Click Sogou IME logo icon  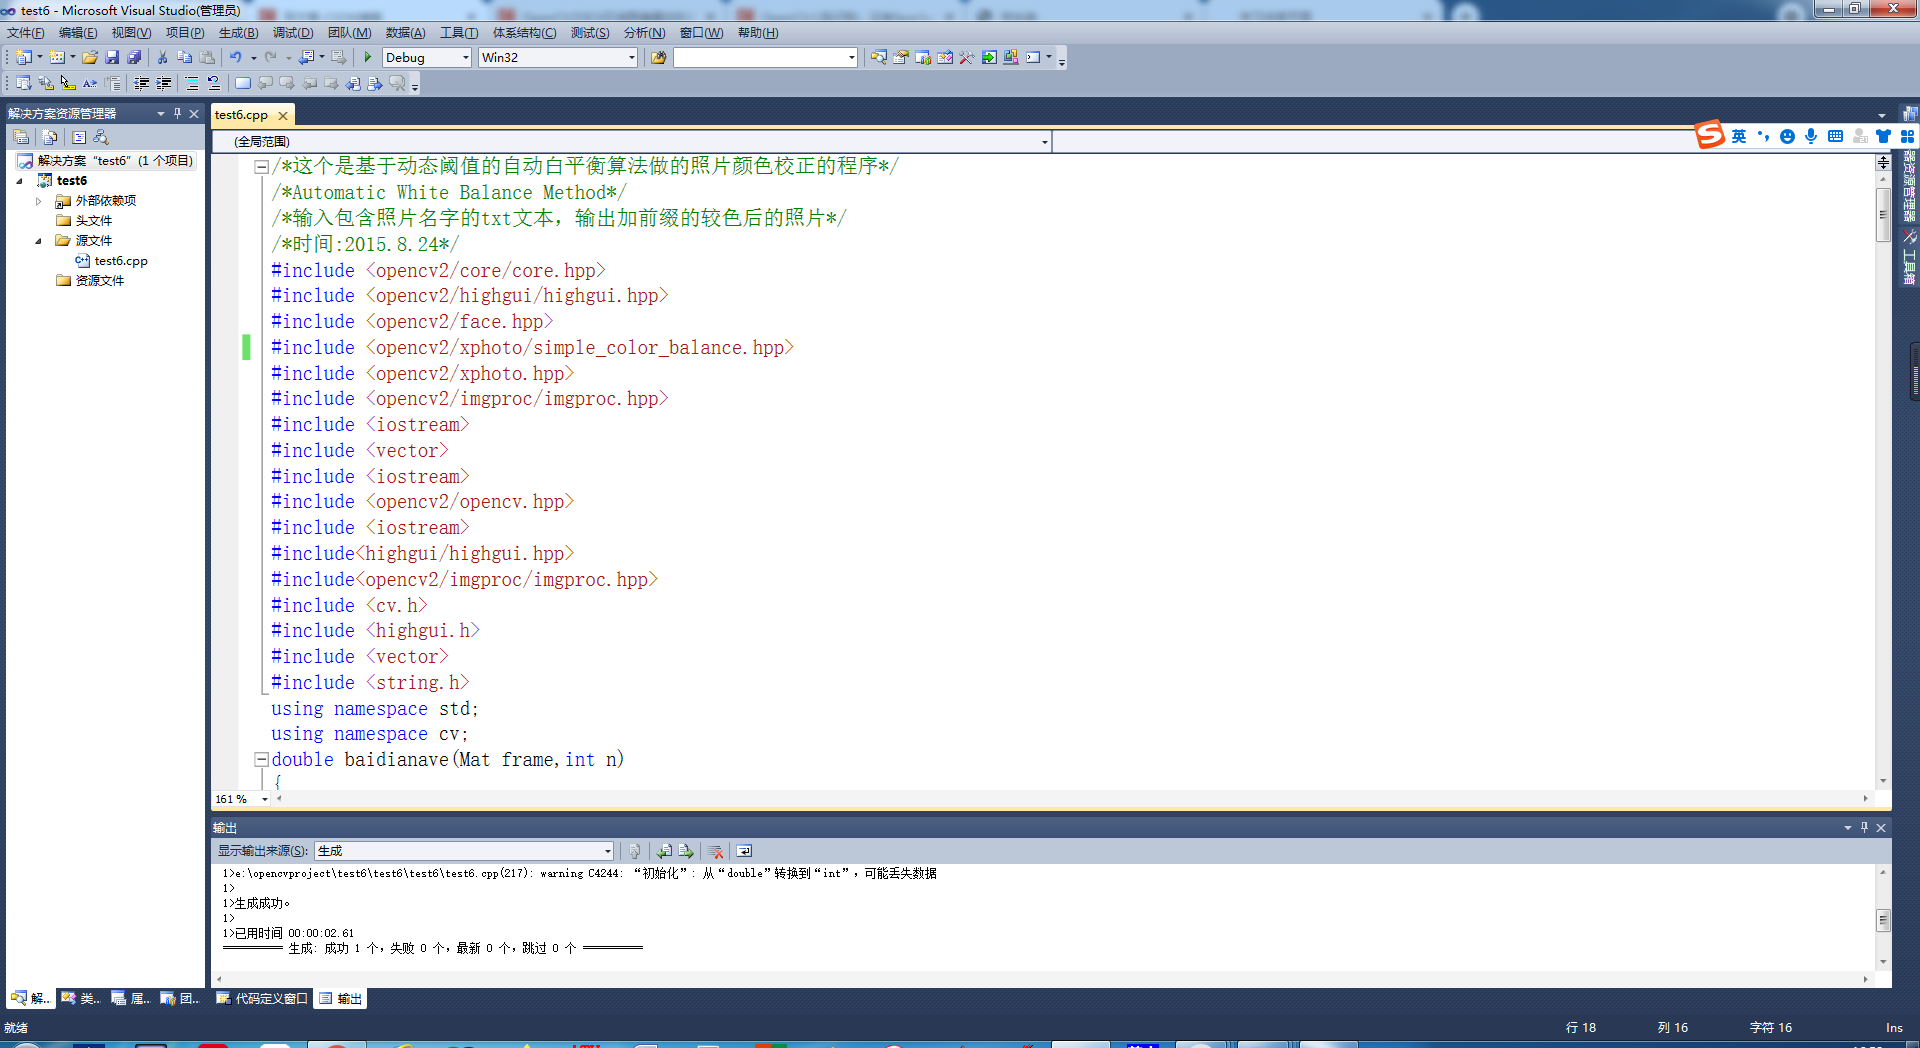click(1710, 134)
